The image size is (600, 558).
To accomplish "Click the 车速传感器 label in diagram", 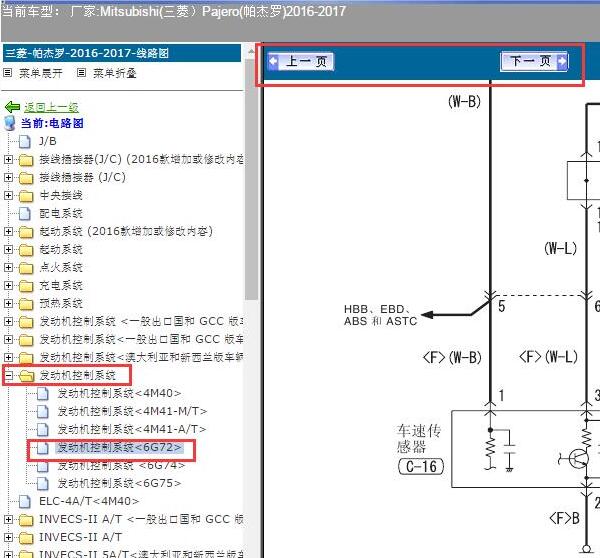I will click(419, 439).
